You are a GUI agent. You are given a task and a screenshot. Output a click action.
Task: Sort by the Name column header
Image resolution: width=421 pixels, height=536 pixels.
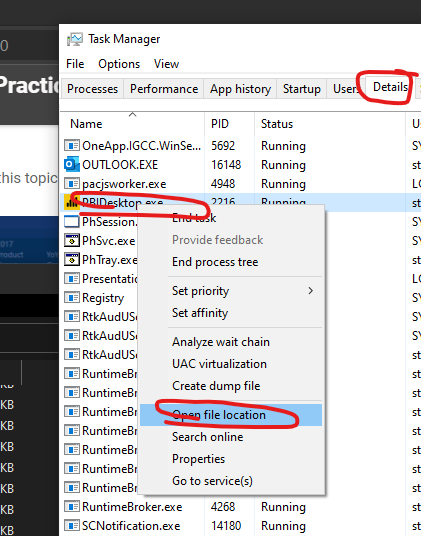[x=132, y=124]
